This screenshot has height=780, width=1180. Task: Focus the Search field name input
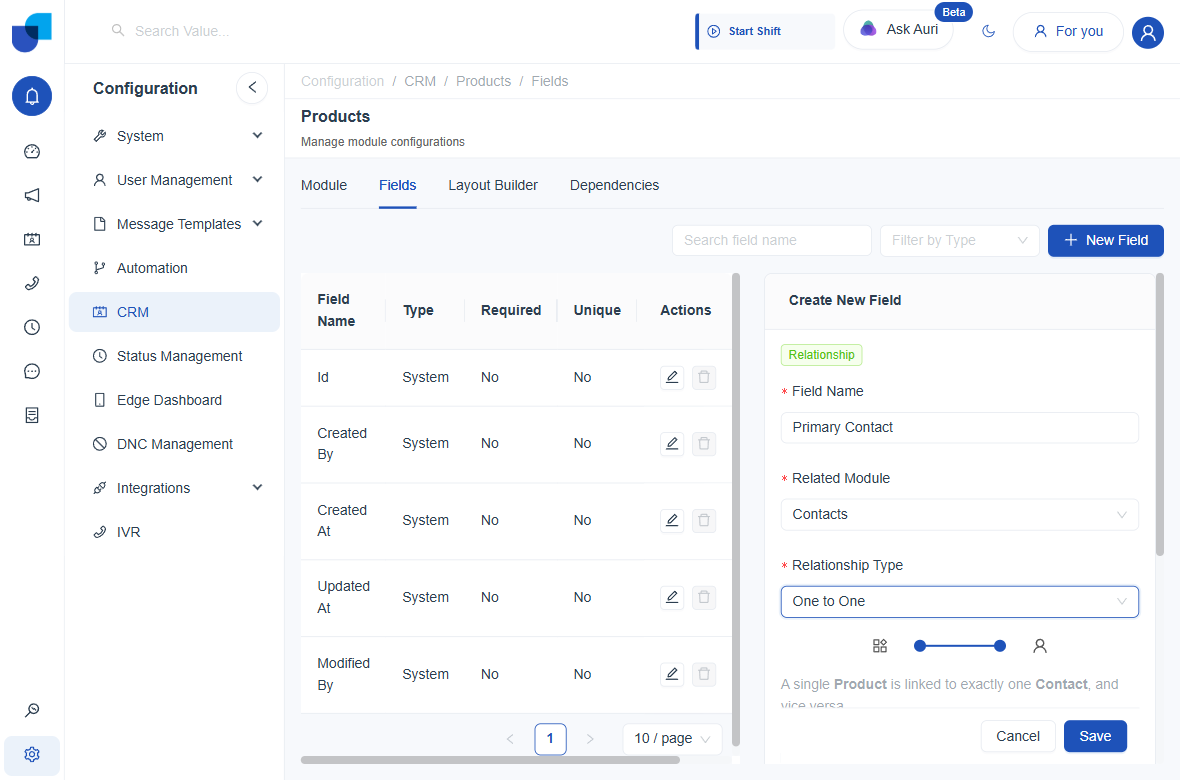click(771, 240)
